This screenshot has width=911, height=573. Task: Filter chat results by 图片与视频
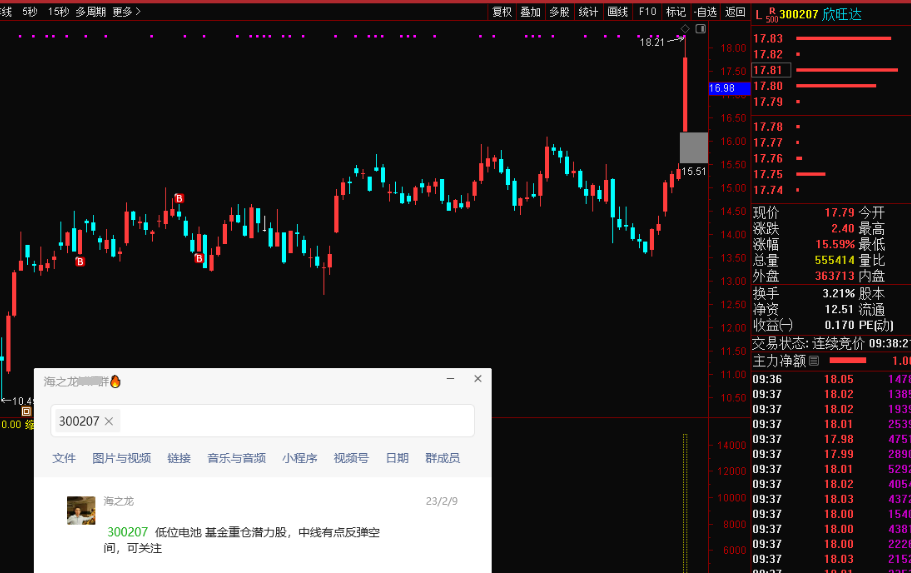121,458
